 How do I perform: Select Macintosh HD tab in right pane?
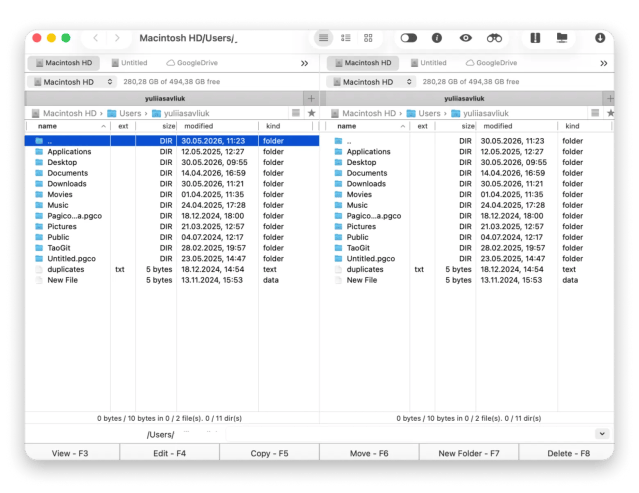363,63
